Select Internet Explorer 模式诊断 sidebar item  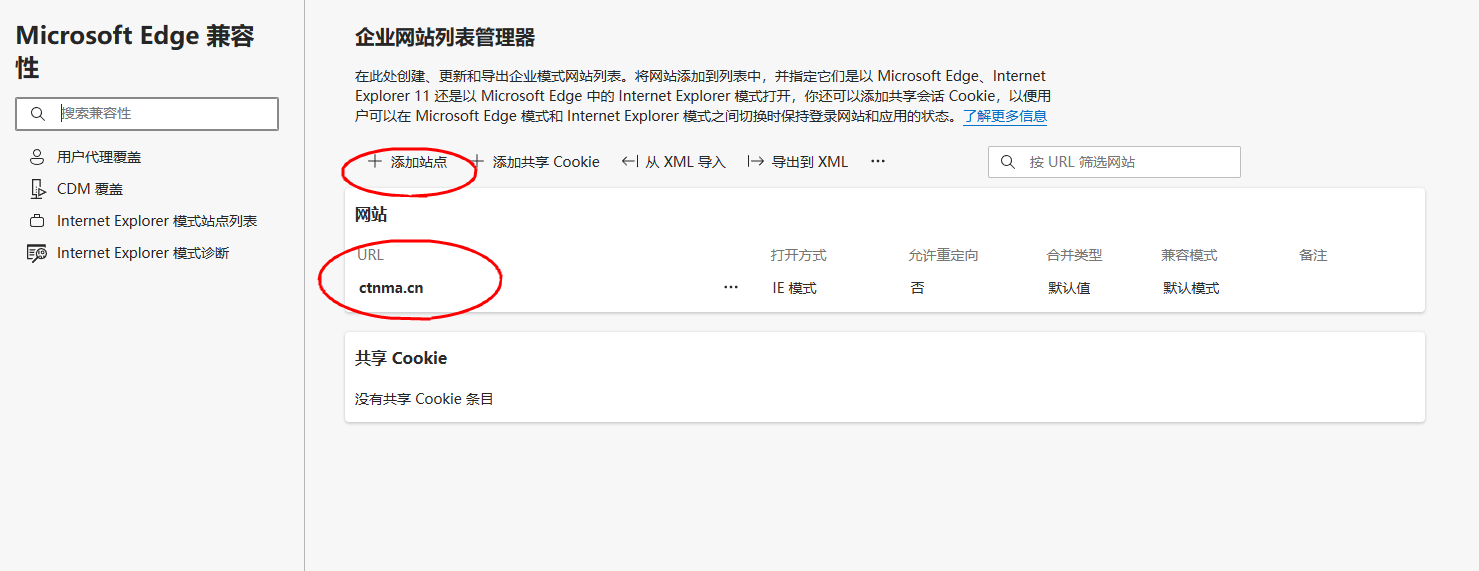tap(143, 253)
